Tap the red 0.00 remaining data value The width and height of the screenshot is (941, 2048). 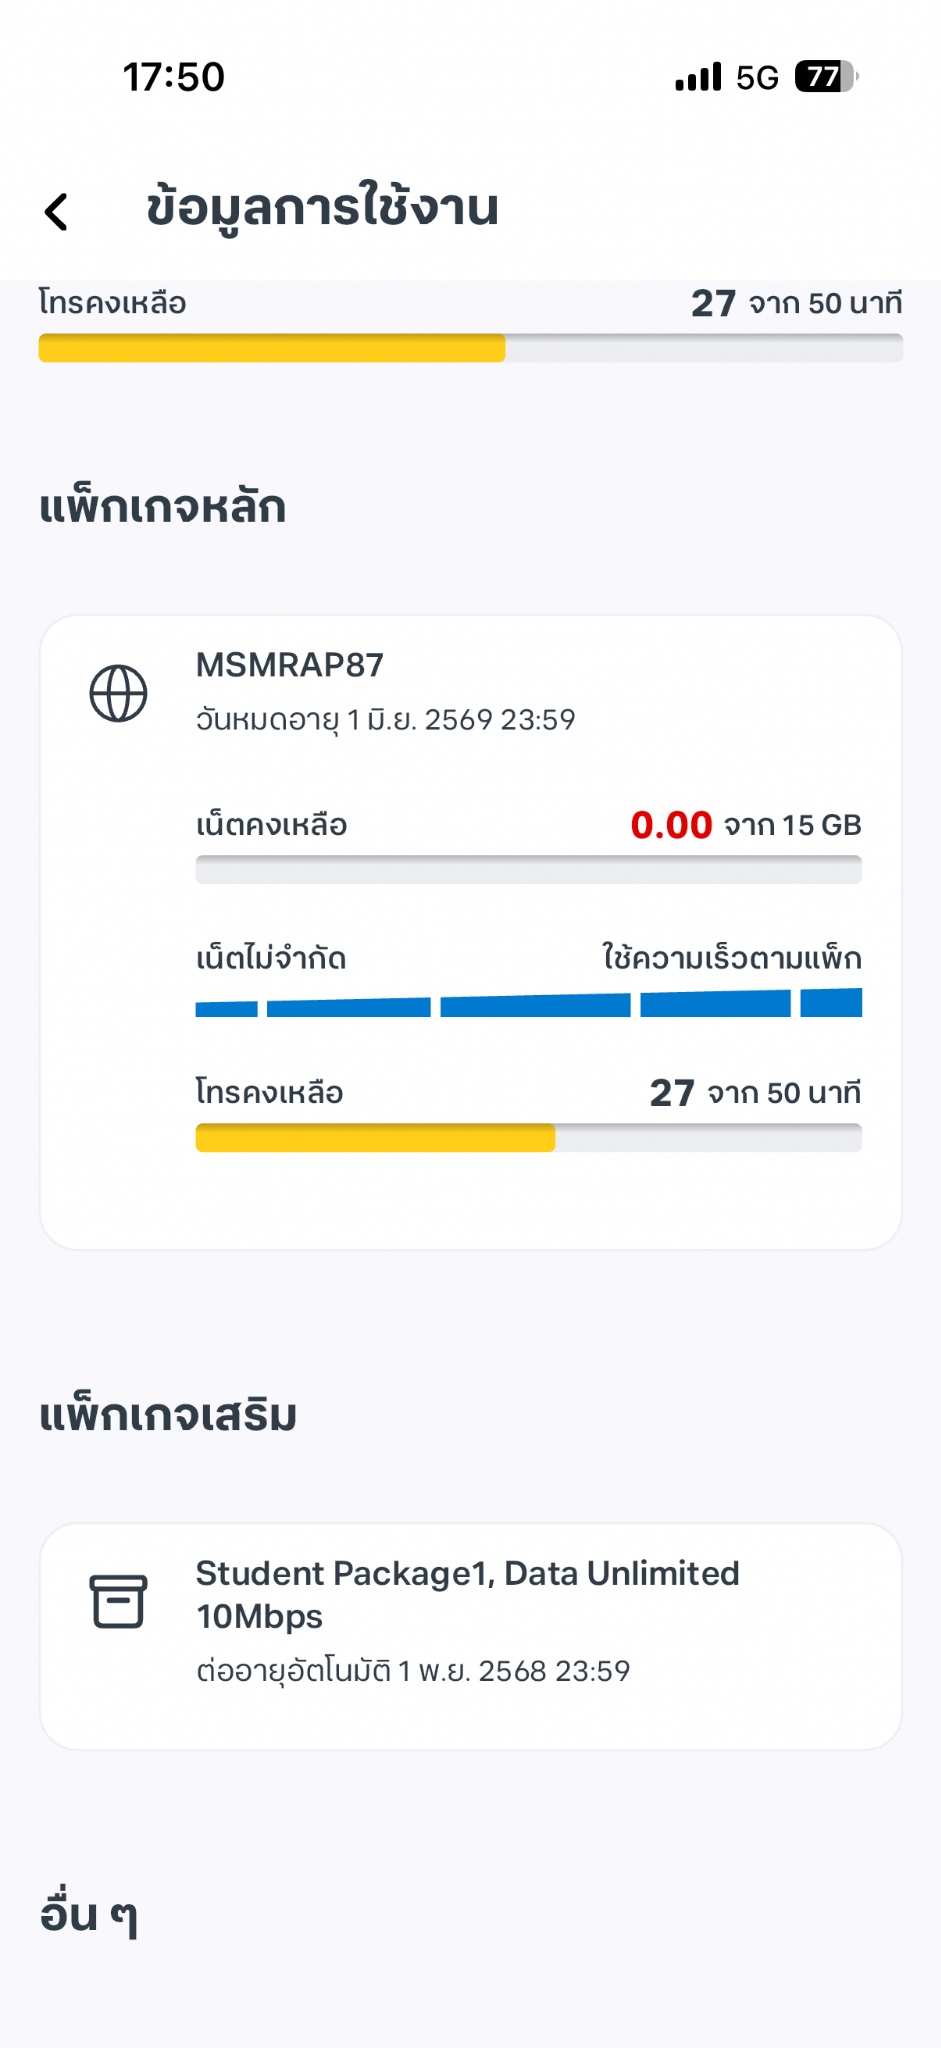click(x=671, y=825)
